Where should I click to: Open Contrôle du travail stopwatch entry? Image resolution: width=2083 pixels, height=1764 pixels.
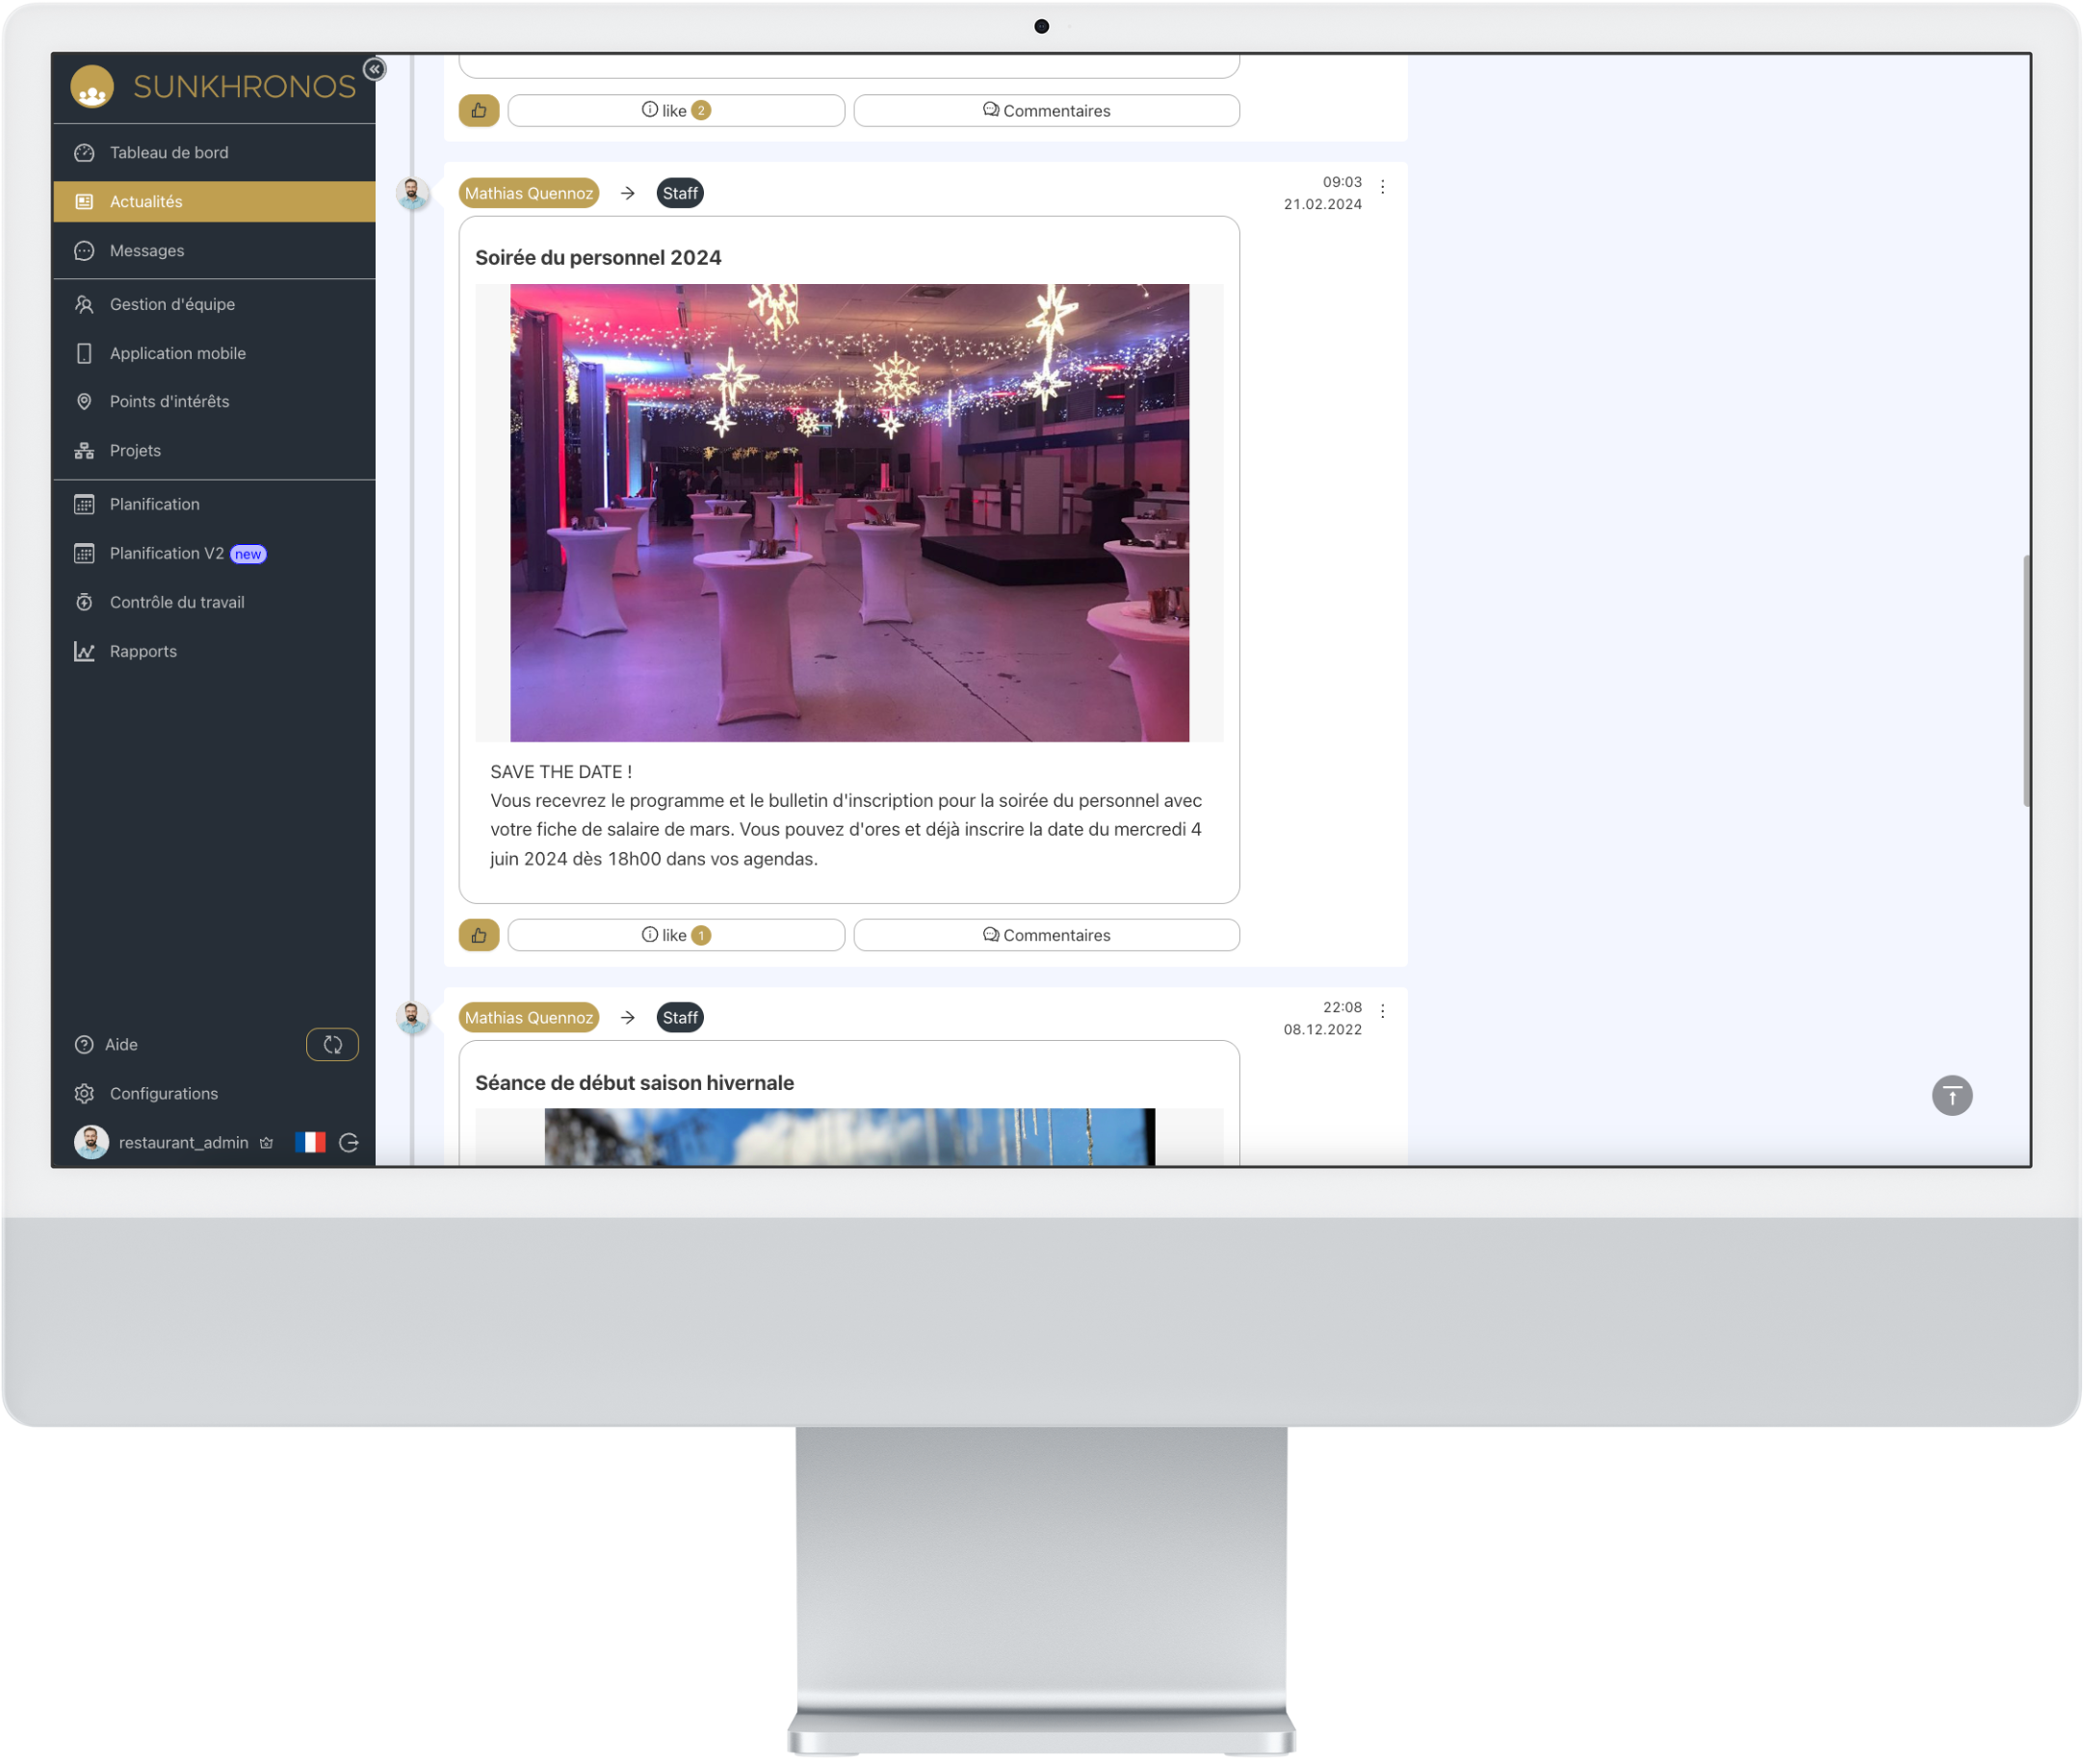[176, 603]
